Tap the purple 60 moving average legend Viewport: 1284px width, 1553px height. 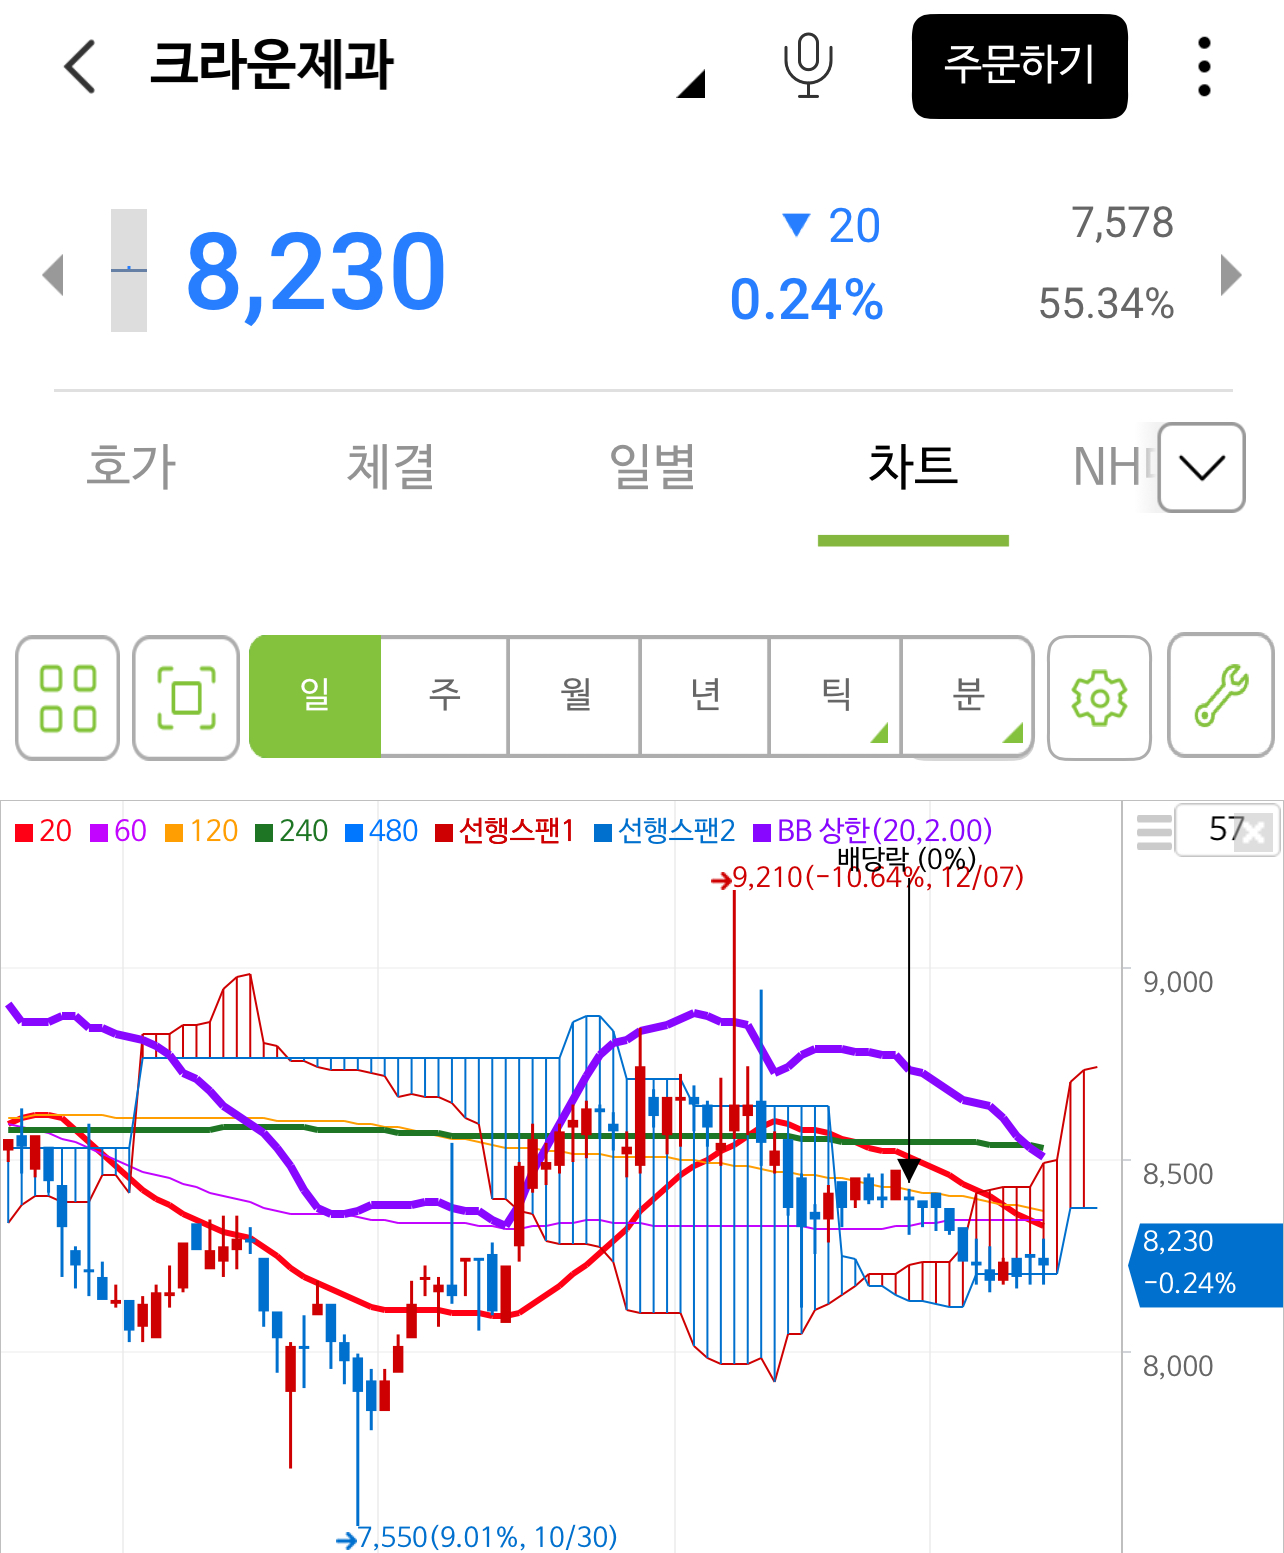pyautogui.click(x=119, y=831)
